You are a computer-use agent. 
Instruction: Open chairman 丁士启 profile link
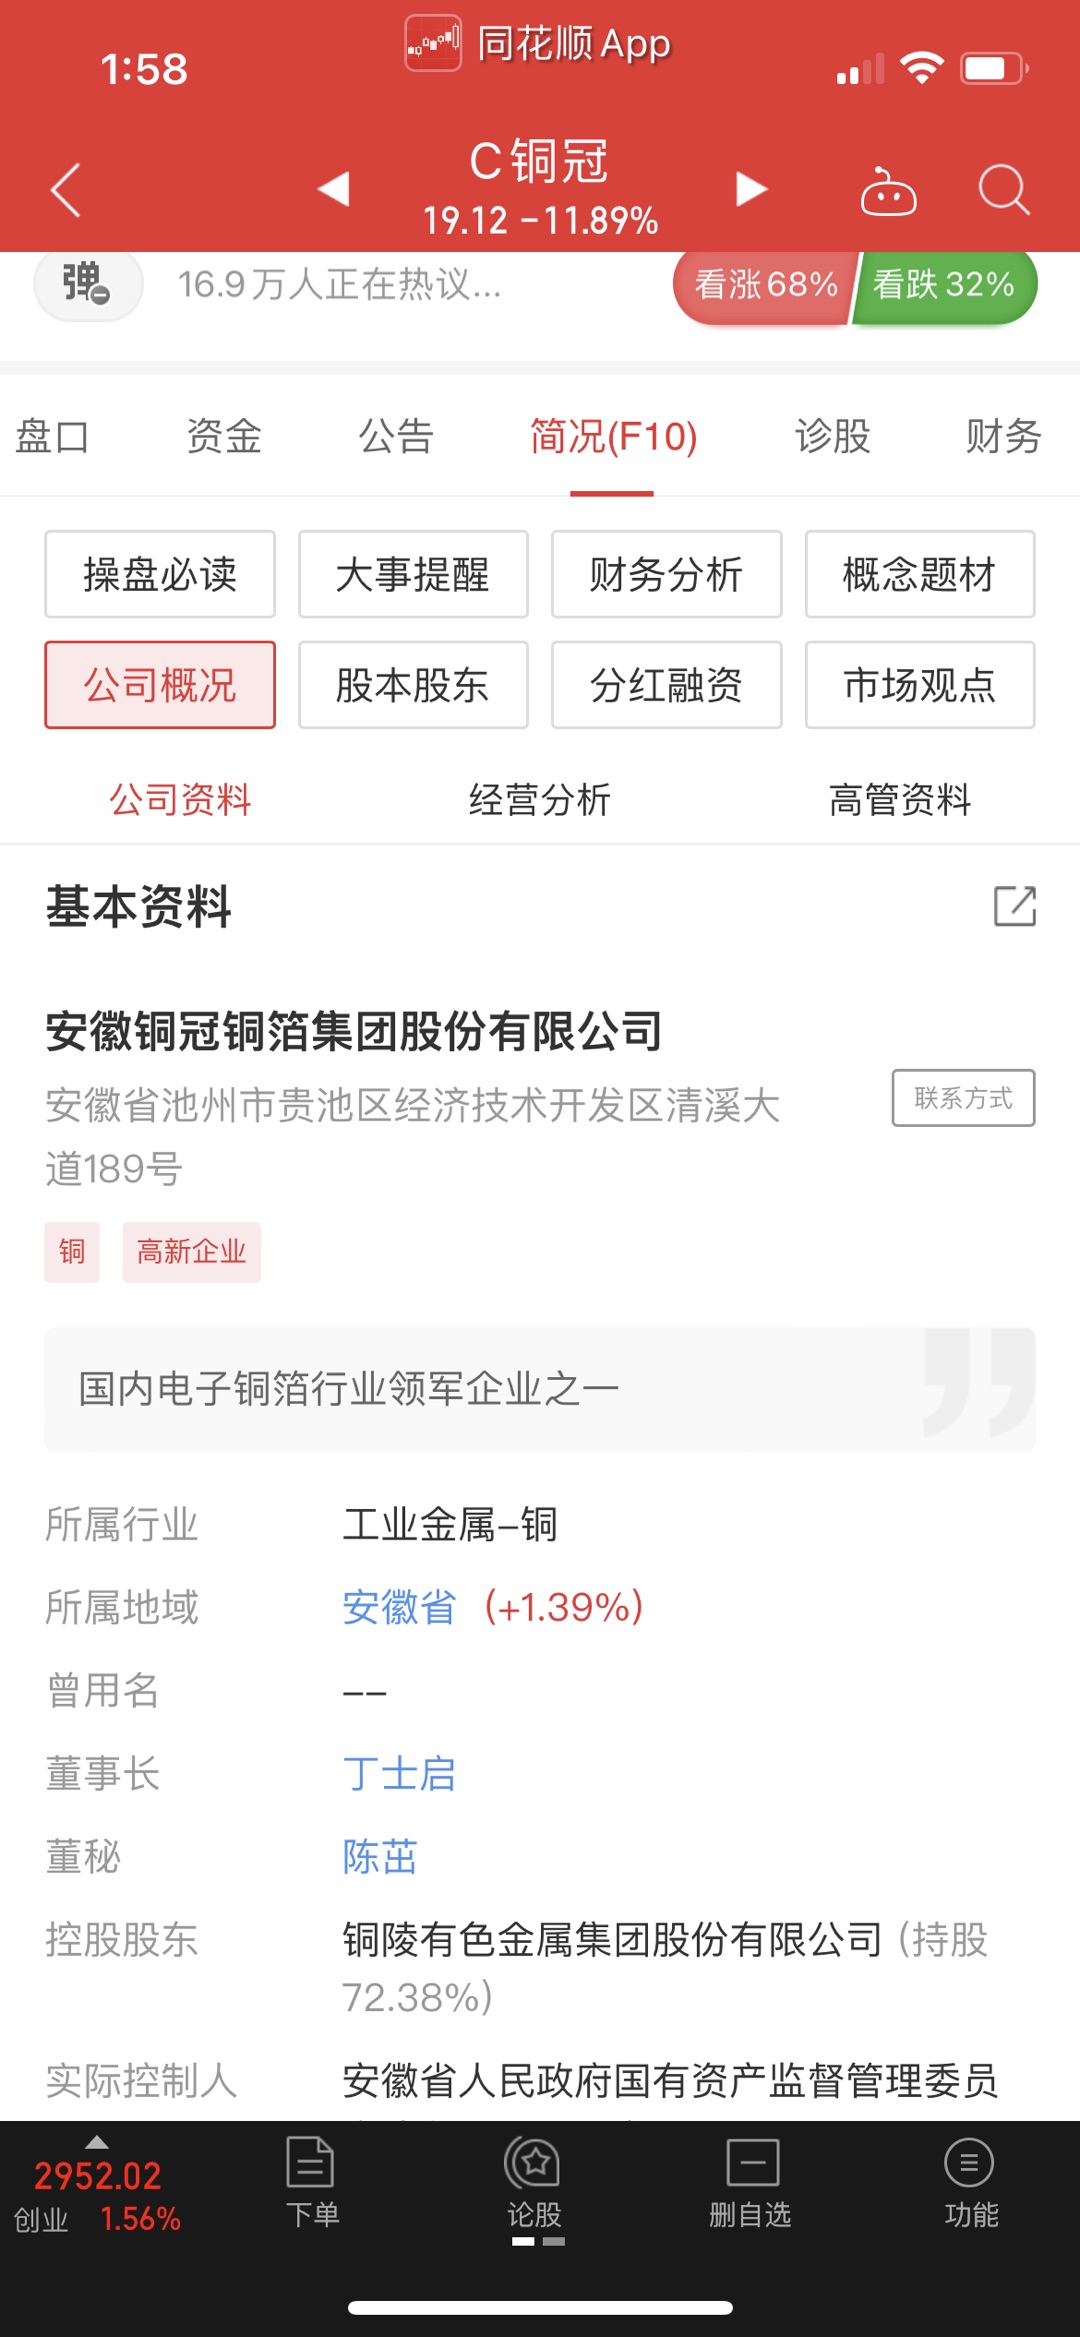tap(399, 1774)
